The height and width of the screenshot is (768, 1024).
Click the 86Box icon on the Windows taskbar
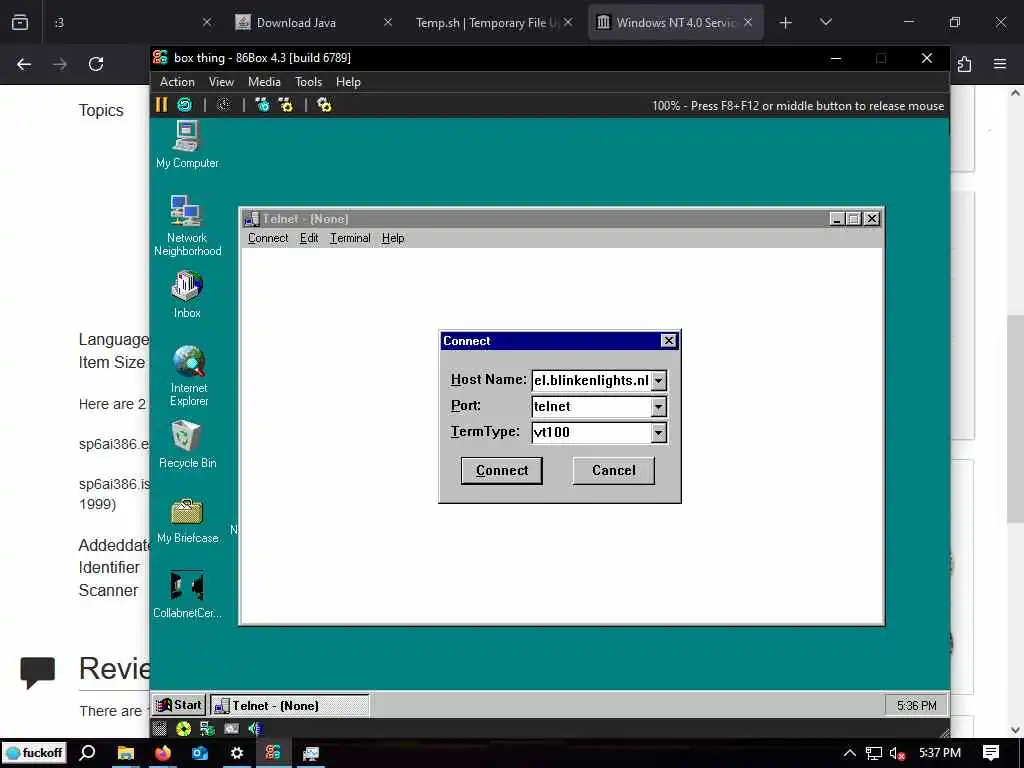point(273,753)
